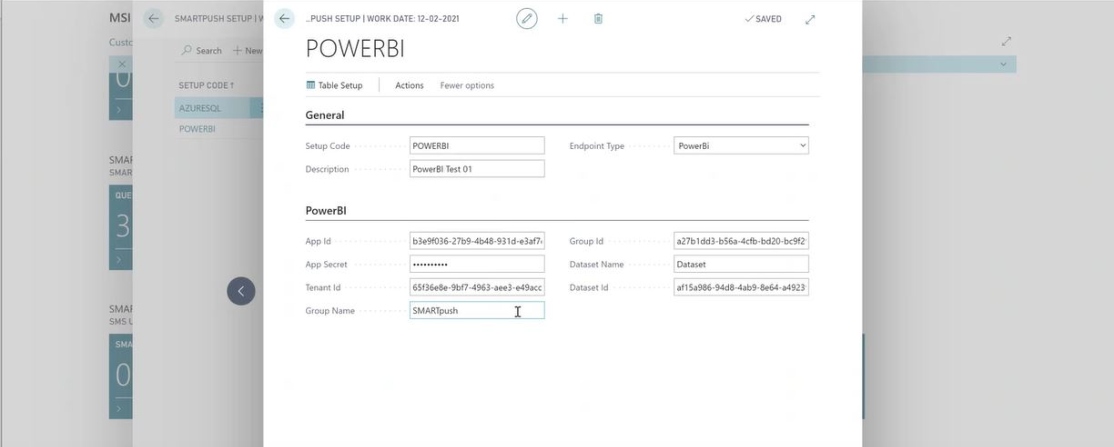Collapse the PowerBI section header
The height and width of the screenshot is (447, 1114).
(326, 211)
